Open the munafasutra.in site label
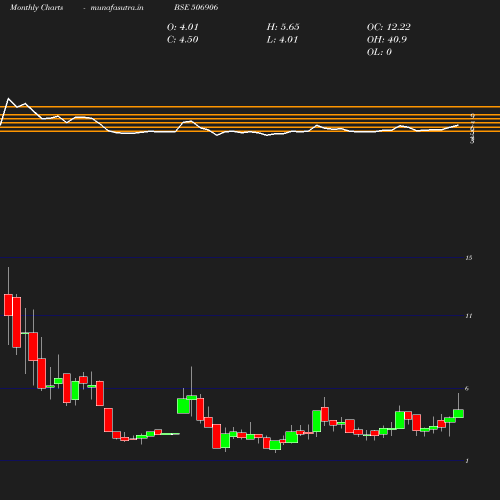 [117, 8]
